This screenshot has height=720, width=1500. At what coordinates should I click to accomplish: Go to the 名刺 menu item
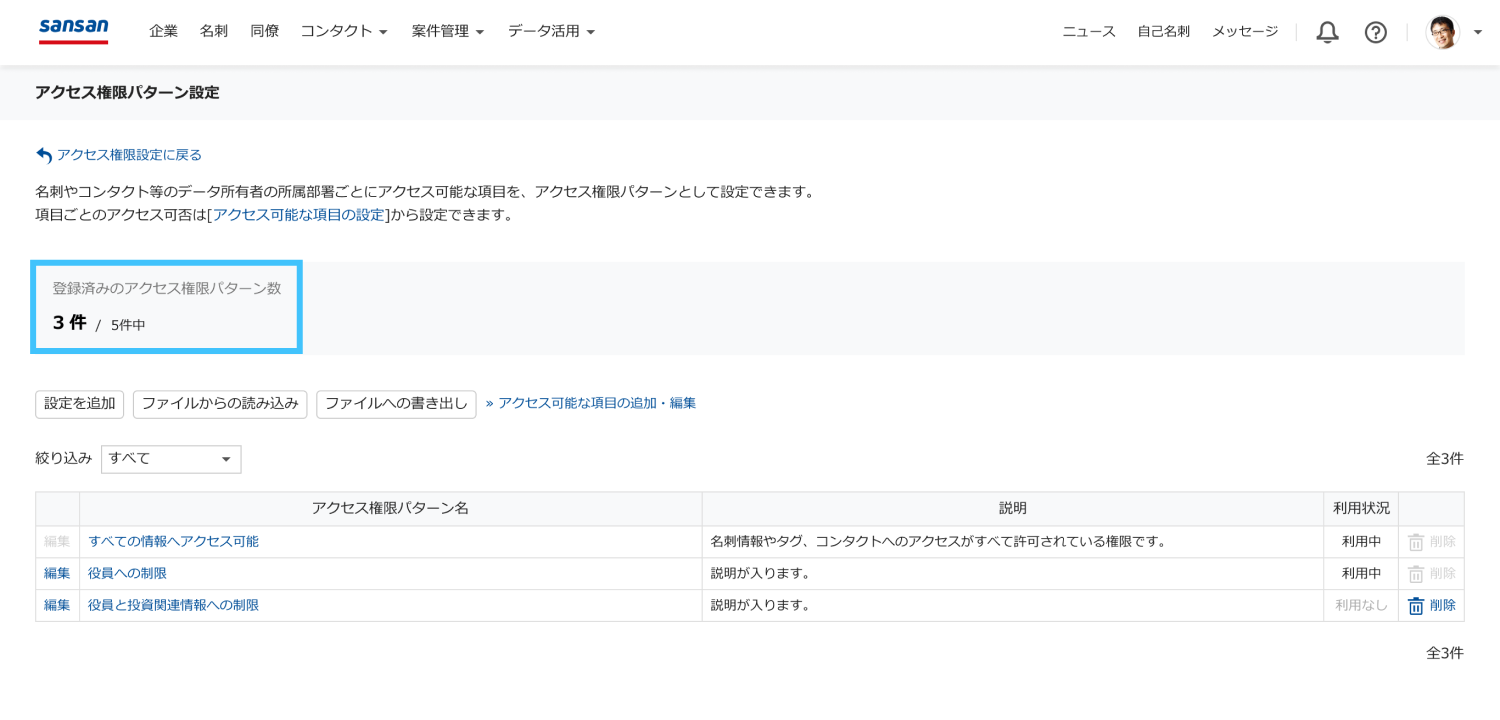click(x=214, y=32)
